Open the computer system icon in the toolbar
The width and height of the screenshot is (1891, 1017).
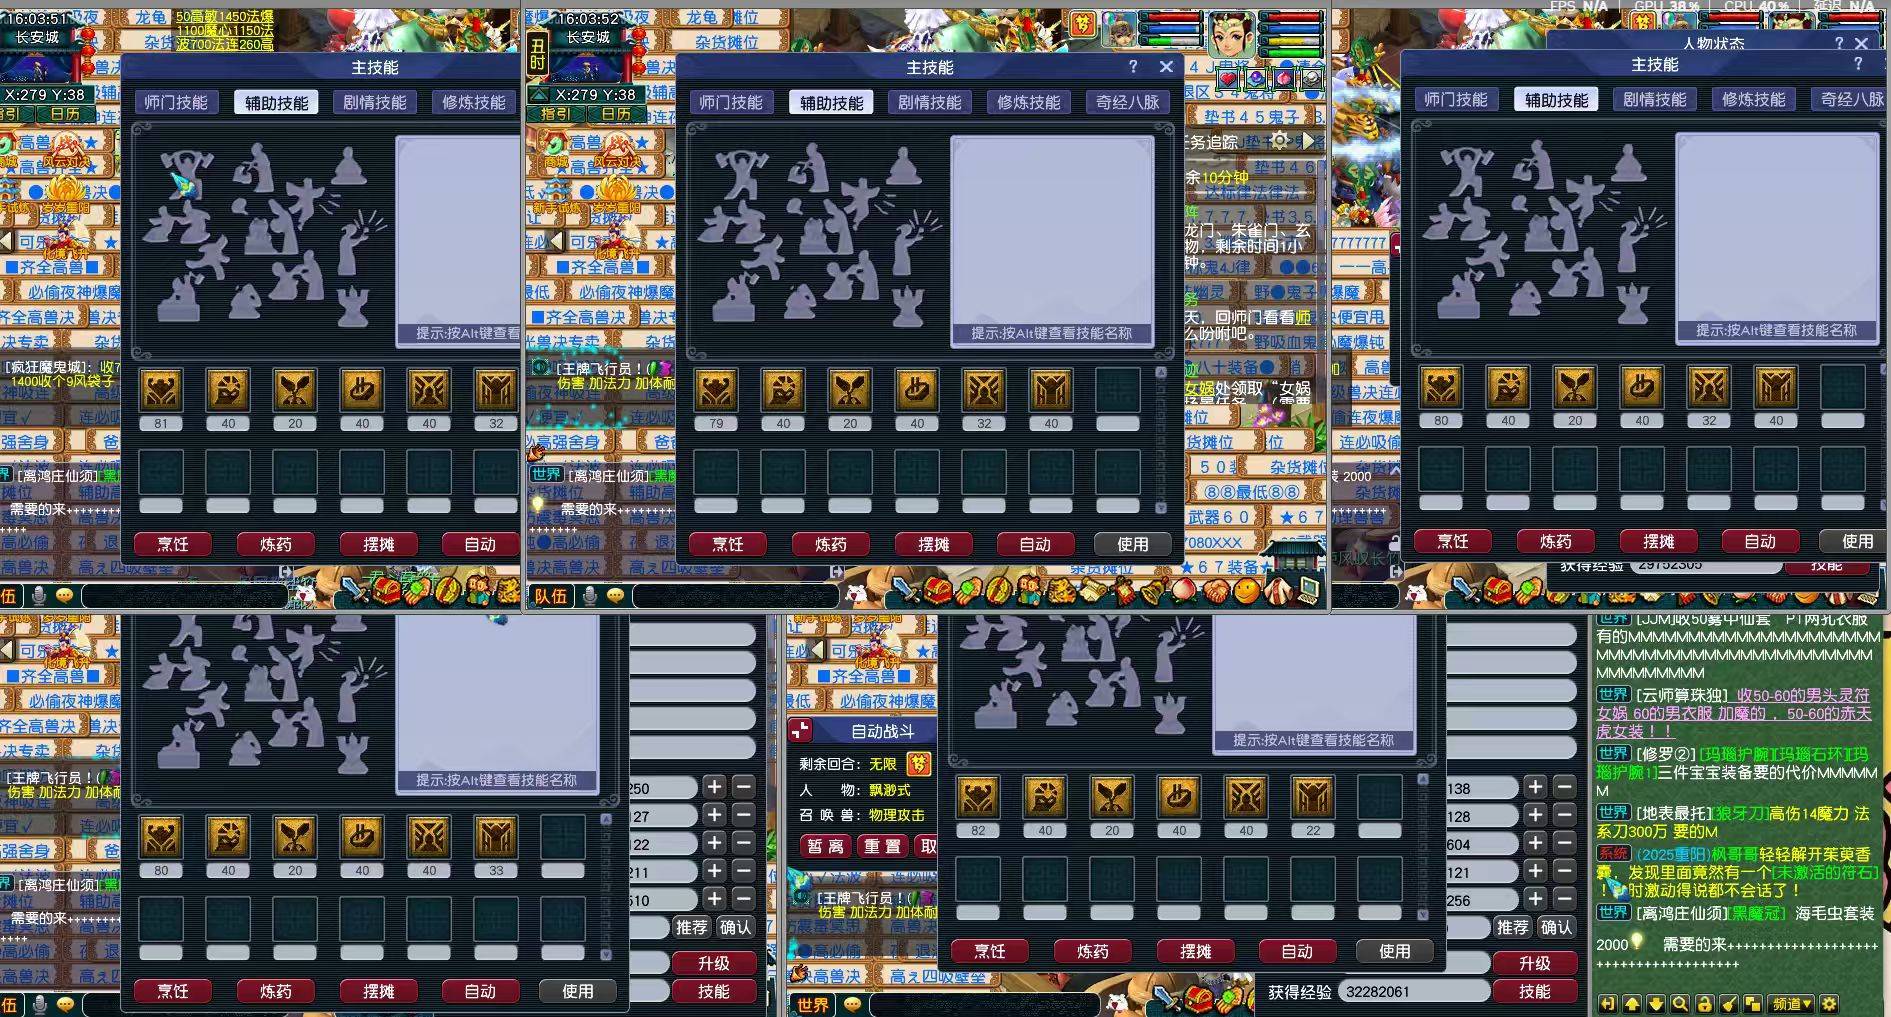tap(1309, 593)
